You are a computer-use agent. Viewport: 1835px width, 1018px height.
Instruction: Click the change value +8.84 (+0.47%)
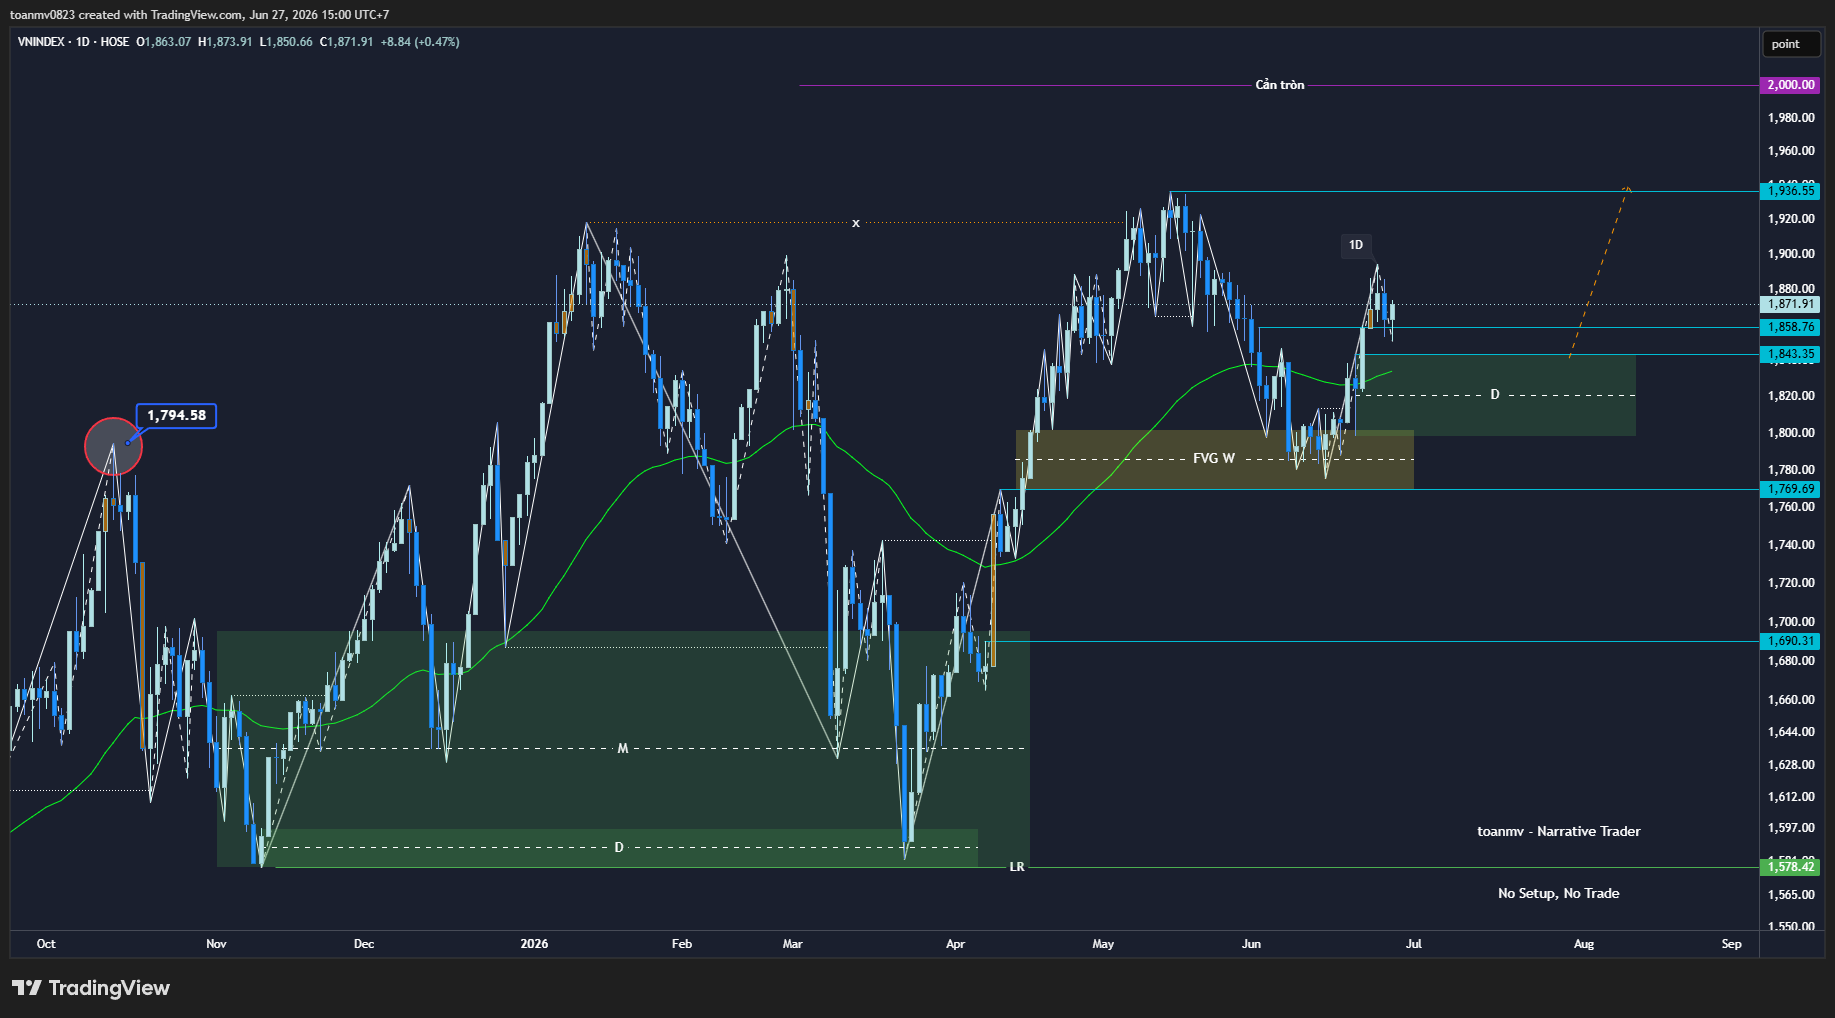(420, 42)
